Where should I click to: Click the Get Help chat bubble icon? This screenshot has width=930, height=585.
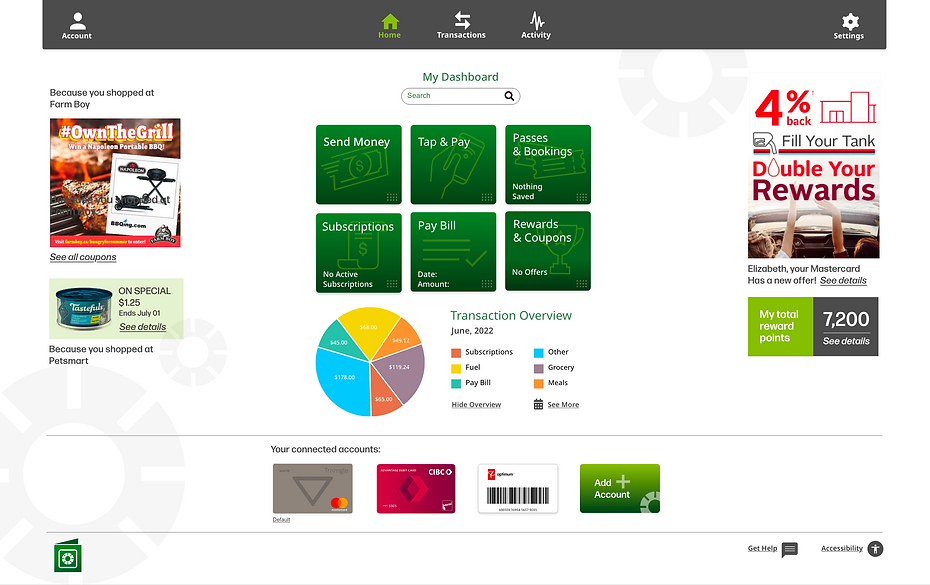tap(789, 550)
